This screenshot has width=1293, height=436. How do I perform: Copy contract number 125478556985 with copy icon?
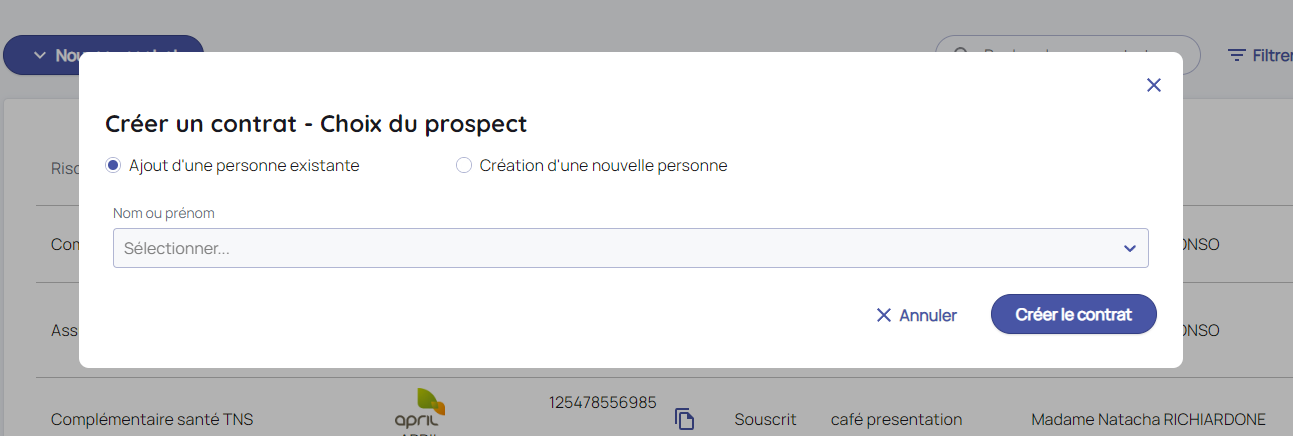click(684, 419)
